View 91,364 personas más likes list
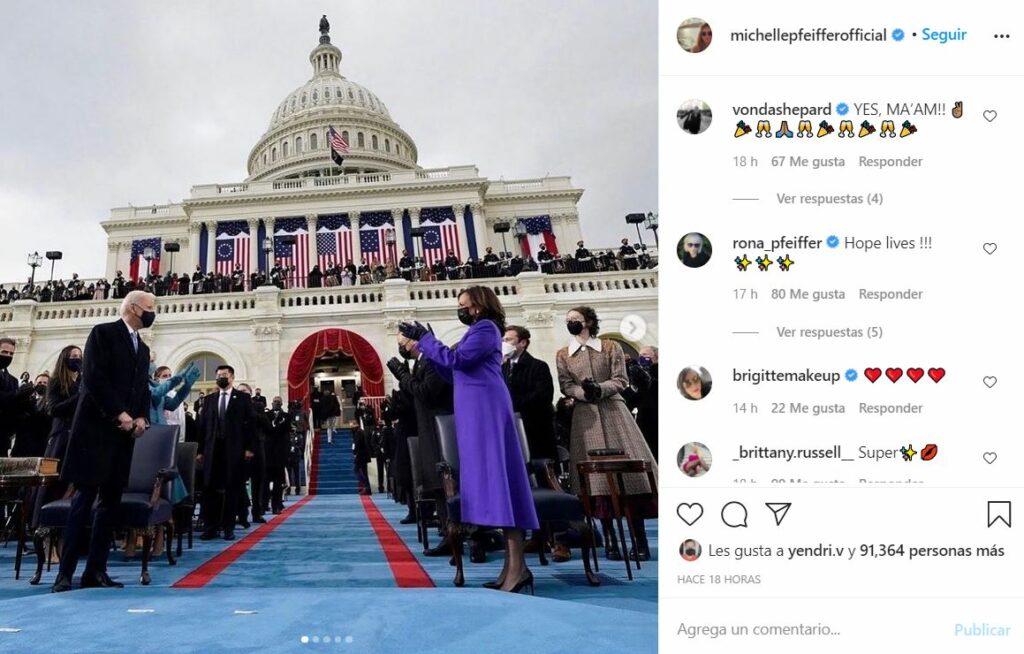The height and width of the screenshot is (654, 1024). (x=932, y=551)
